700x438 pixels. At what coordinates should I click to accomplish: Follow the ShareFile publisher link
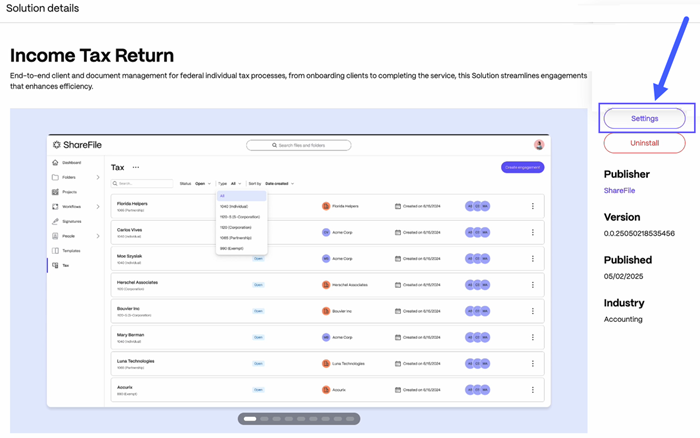pyautogui.click(x=619, y=190)
